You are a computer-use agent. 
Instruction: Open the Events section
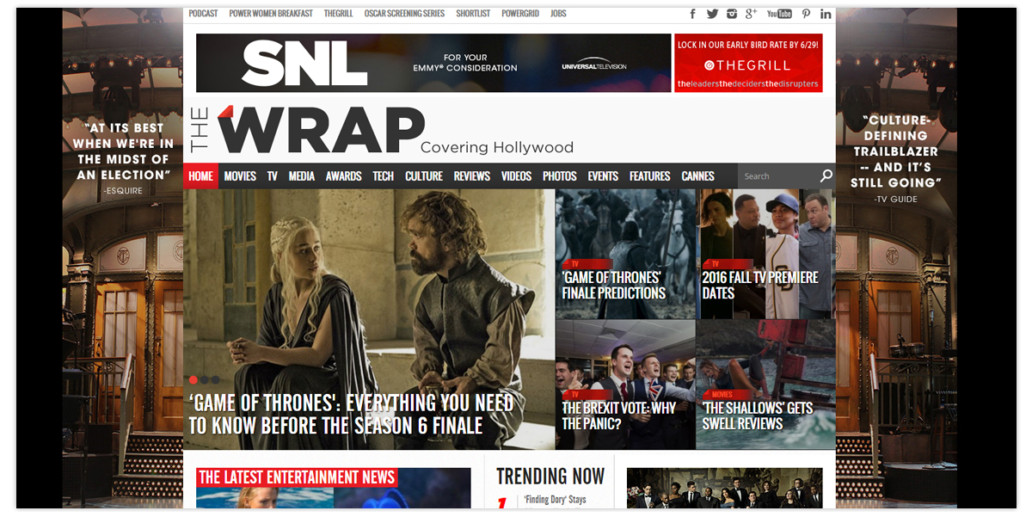click(603, 176)
